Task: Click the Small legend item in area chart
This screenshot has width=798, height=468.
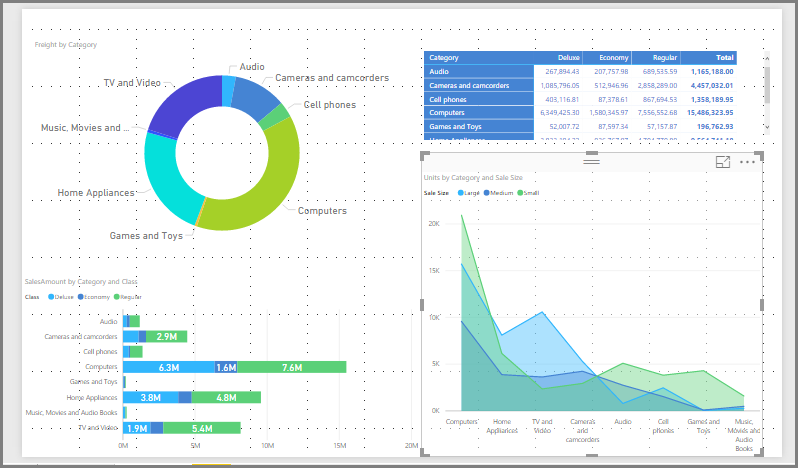Action: (529, 192)
